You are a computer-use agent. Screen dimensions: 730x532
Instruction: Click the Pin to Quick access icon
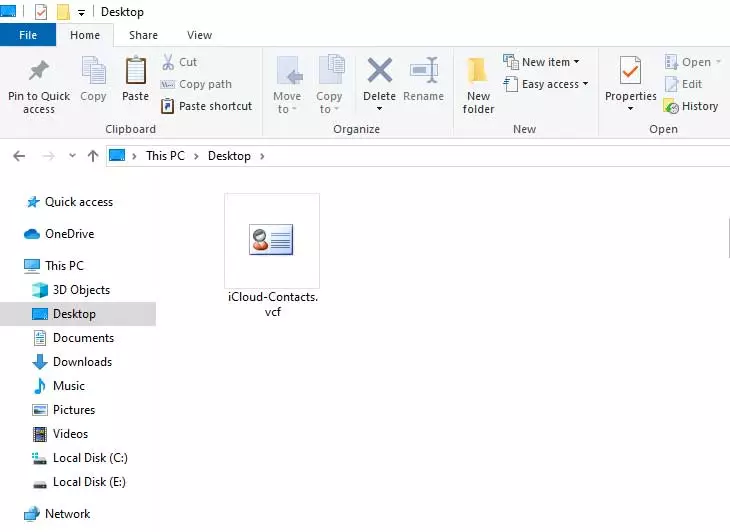click(38, 72)
